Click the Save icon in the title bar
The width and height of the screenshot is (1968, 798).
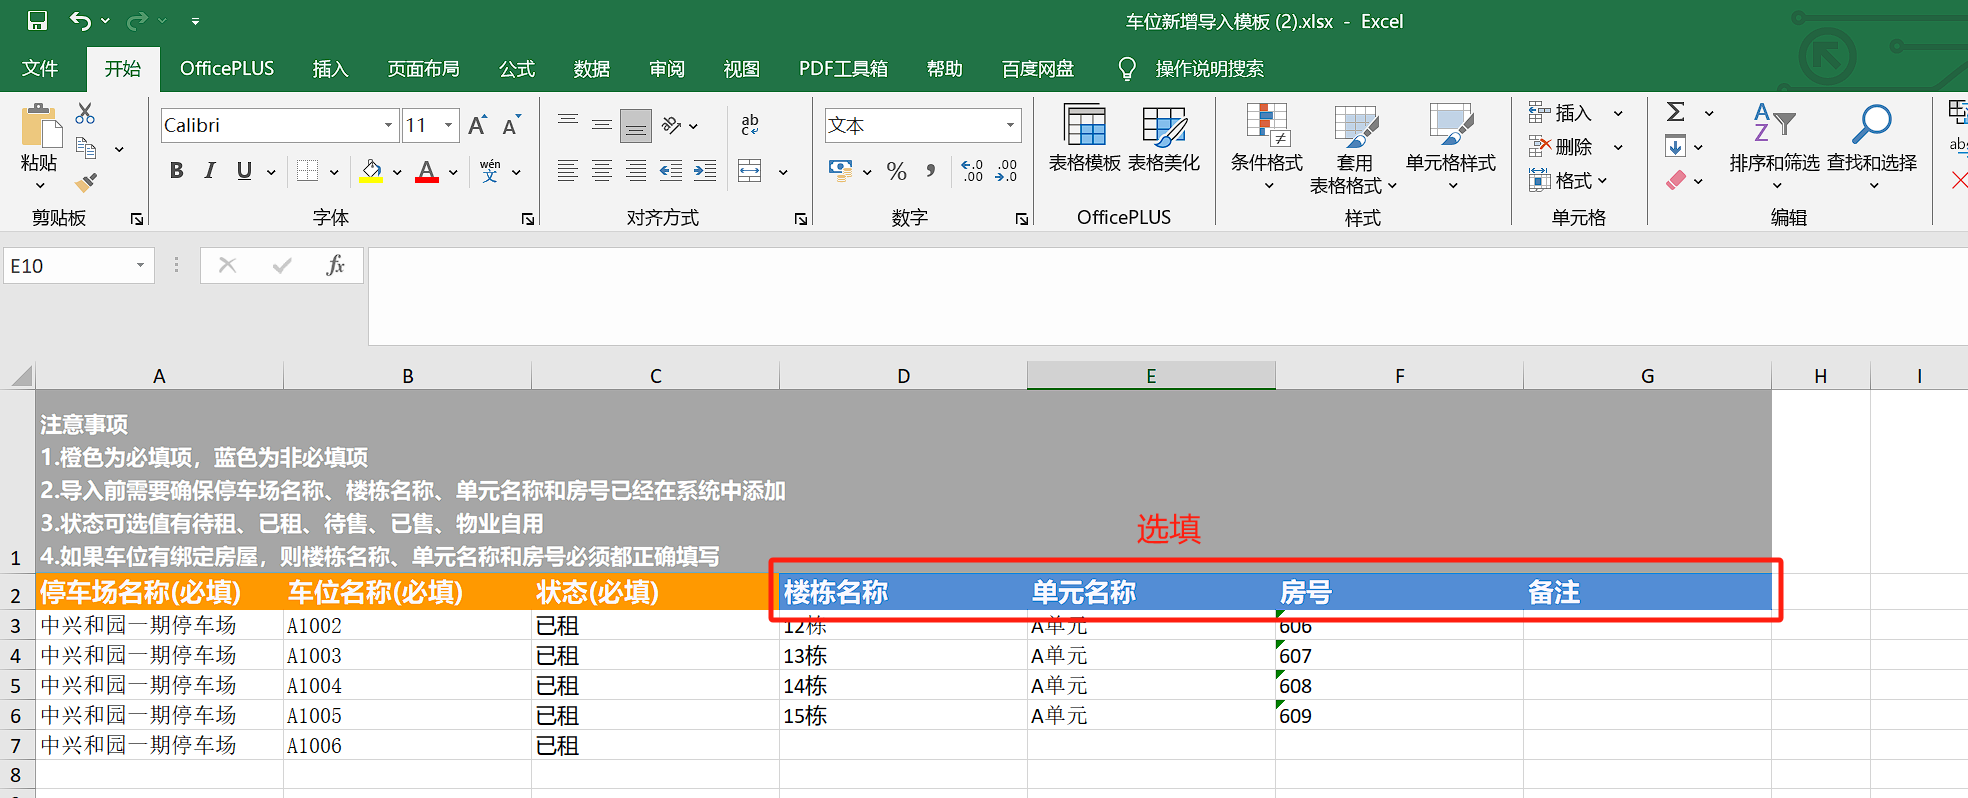pyautogui.click(x=37, y=21)
